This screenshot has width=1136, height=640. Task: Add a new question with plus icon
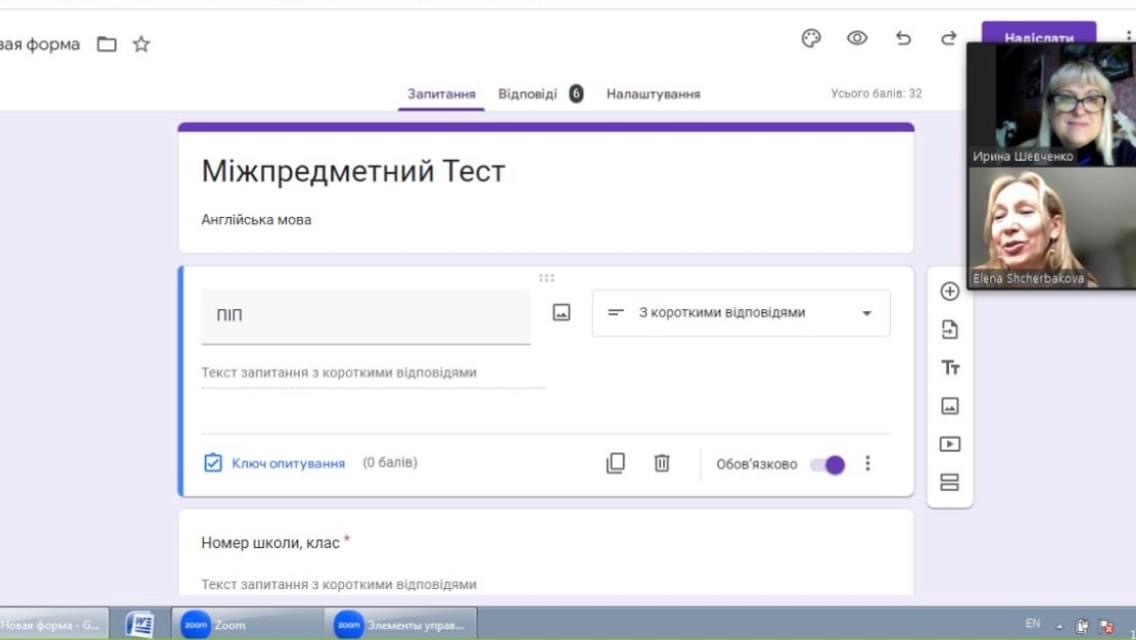click(x=950, y=291)
